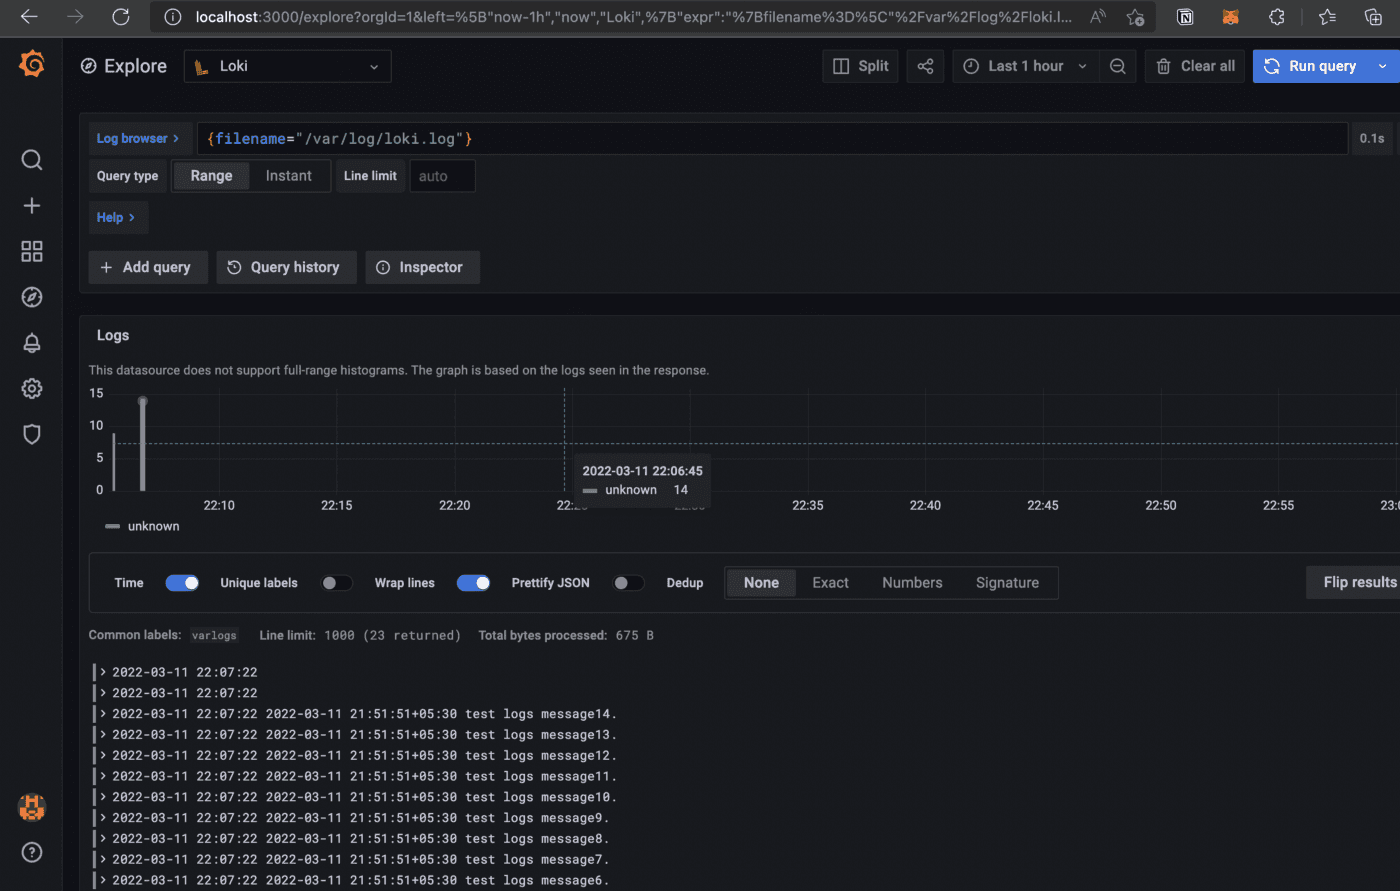
Task: Click inside the Line limit auto field
Action: 442,175
